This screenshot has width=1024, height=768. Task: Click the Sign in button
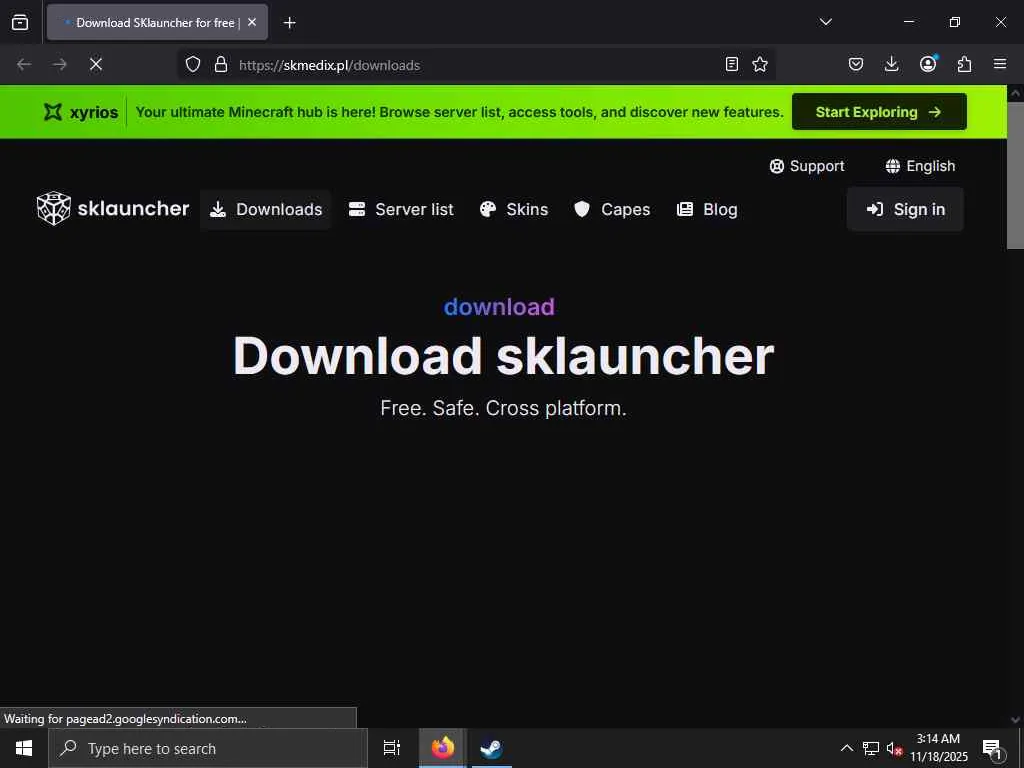tap(905, 209)
